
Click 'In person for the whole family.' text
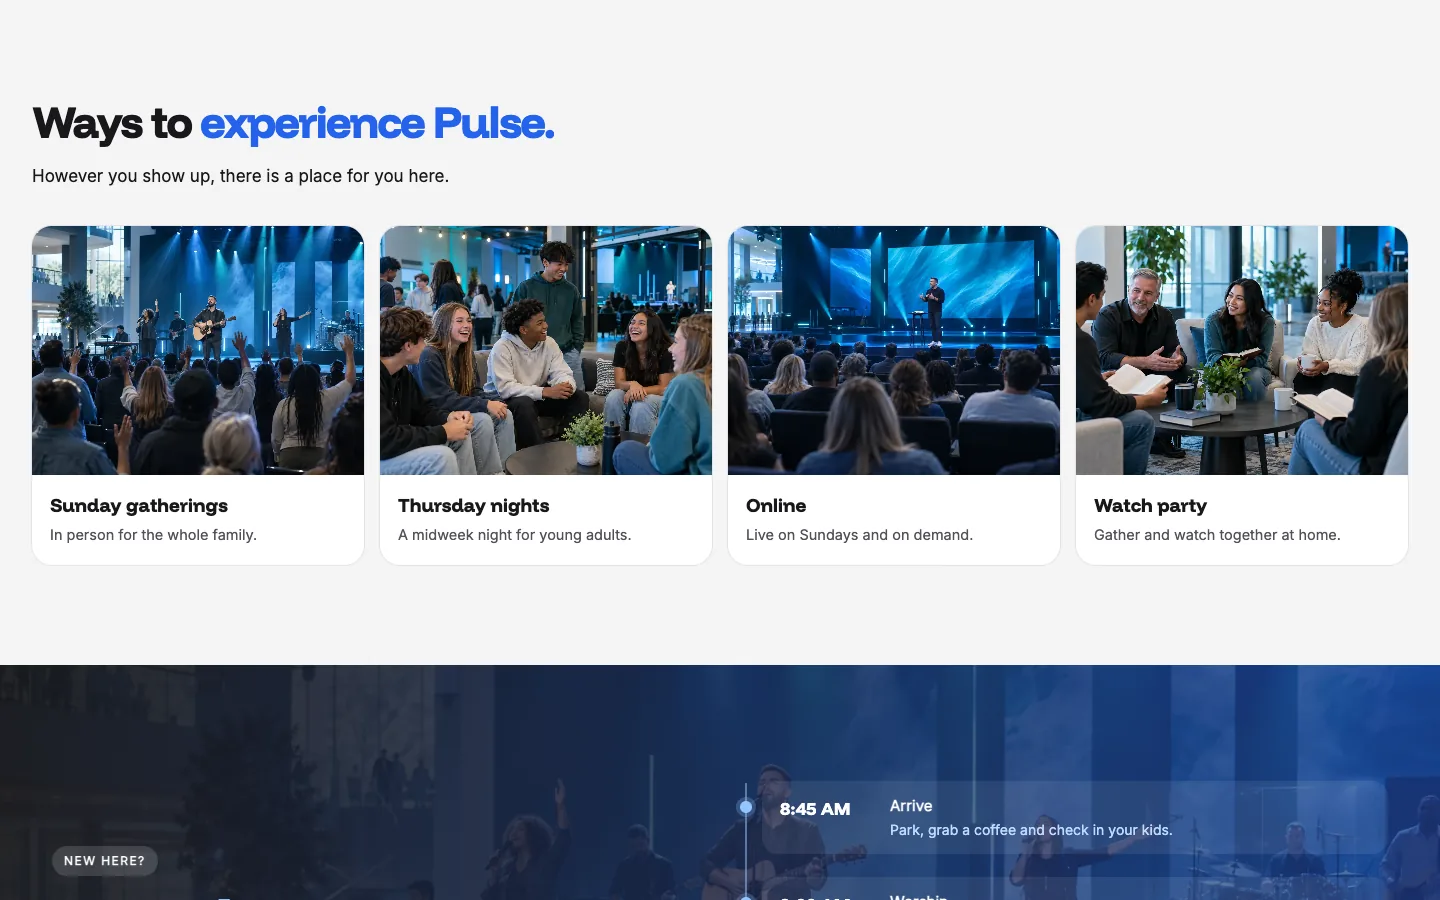click(153, 535)
